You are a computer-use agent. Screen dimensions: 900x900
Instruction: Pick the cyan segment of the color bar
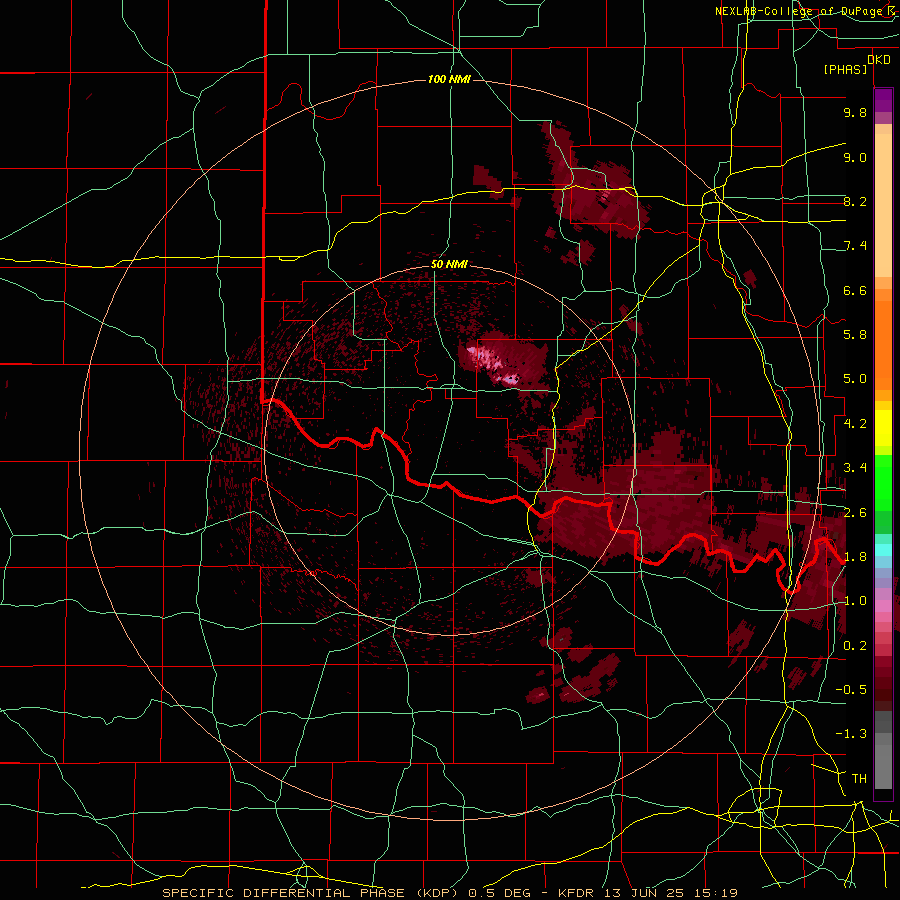883,550
